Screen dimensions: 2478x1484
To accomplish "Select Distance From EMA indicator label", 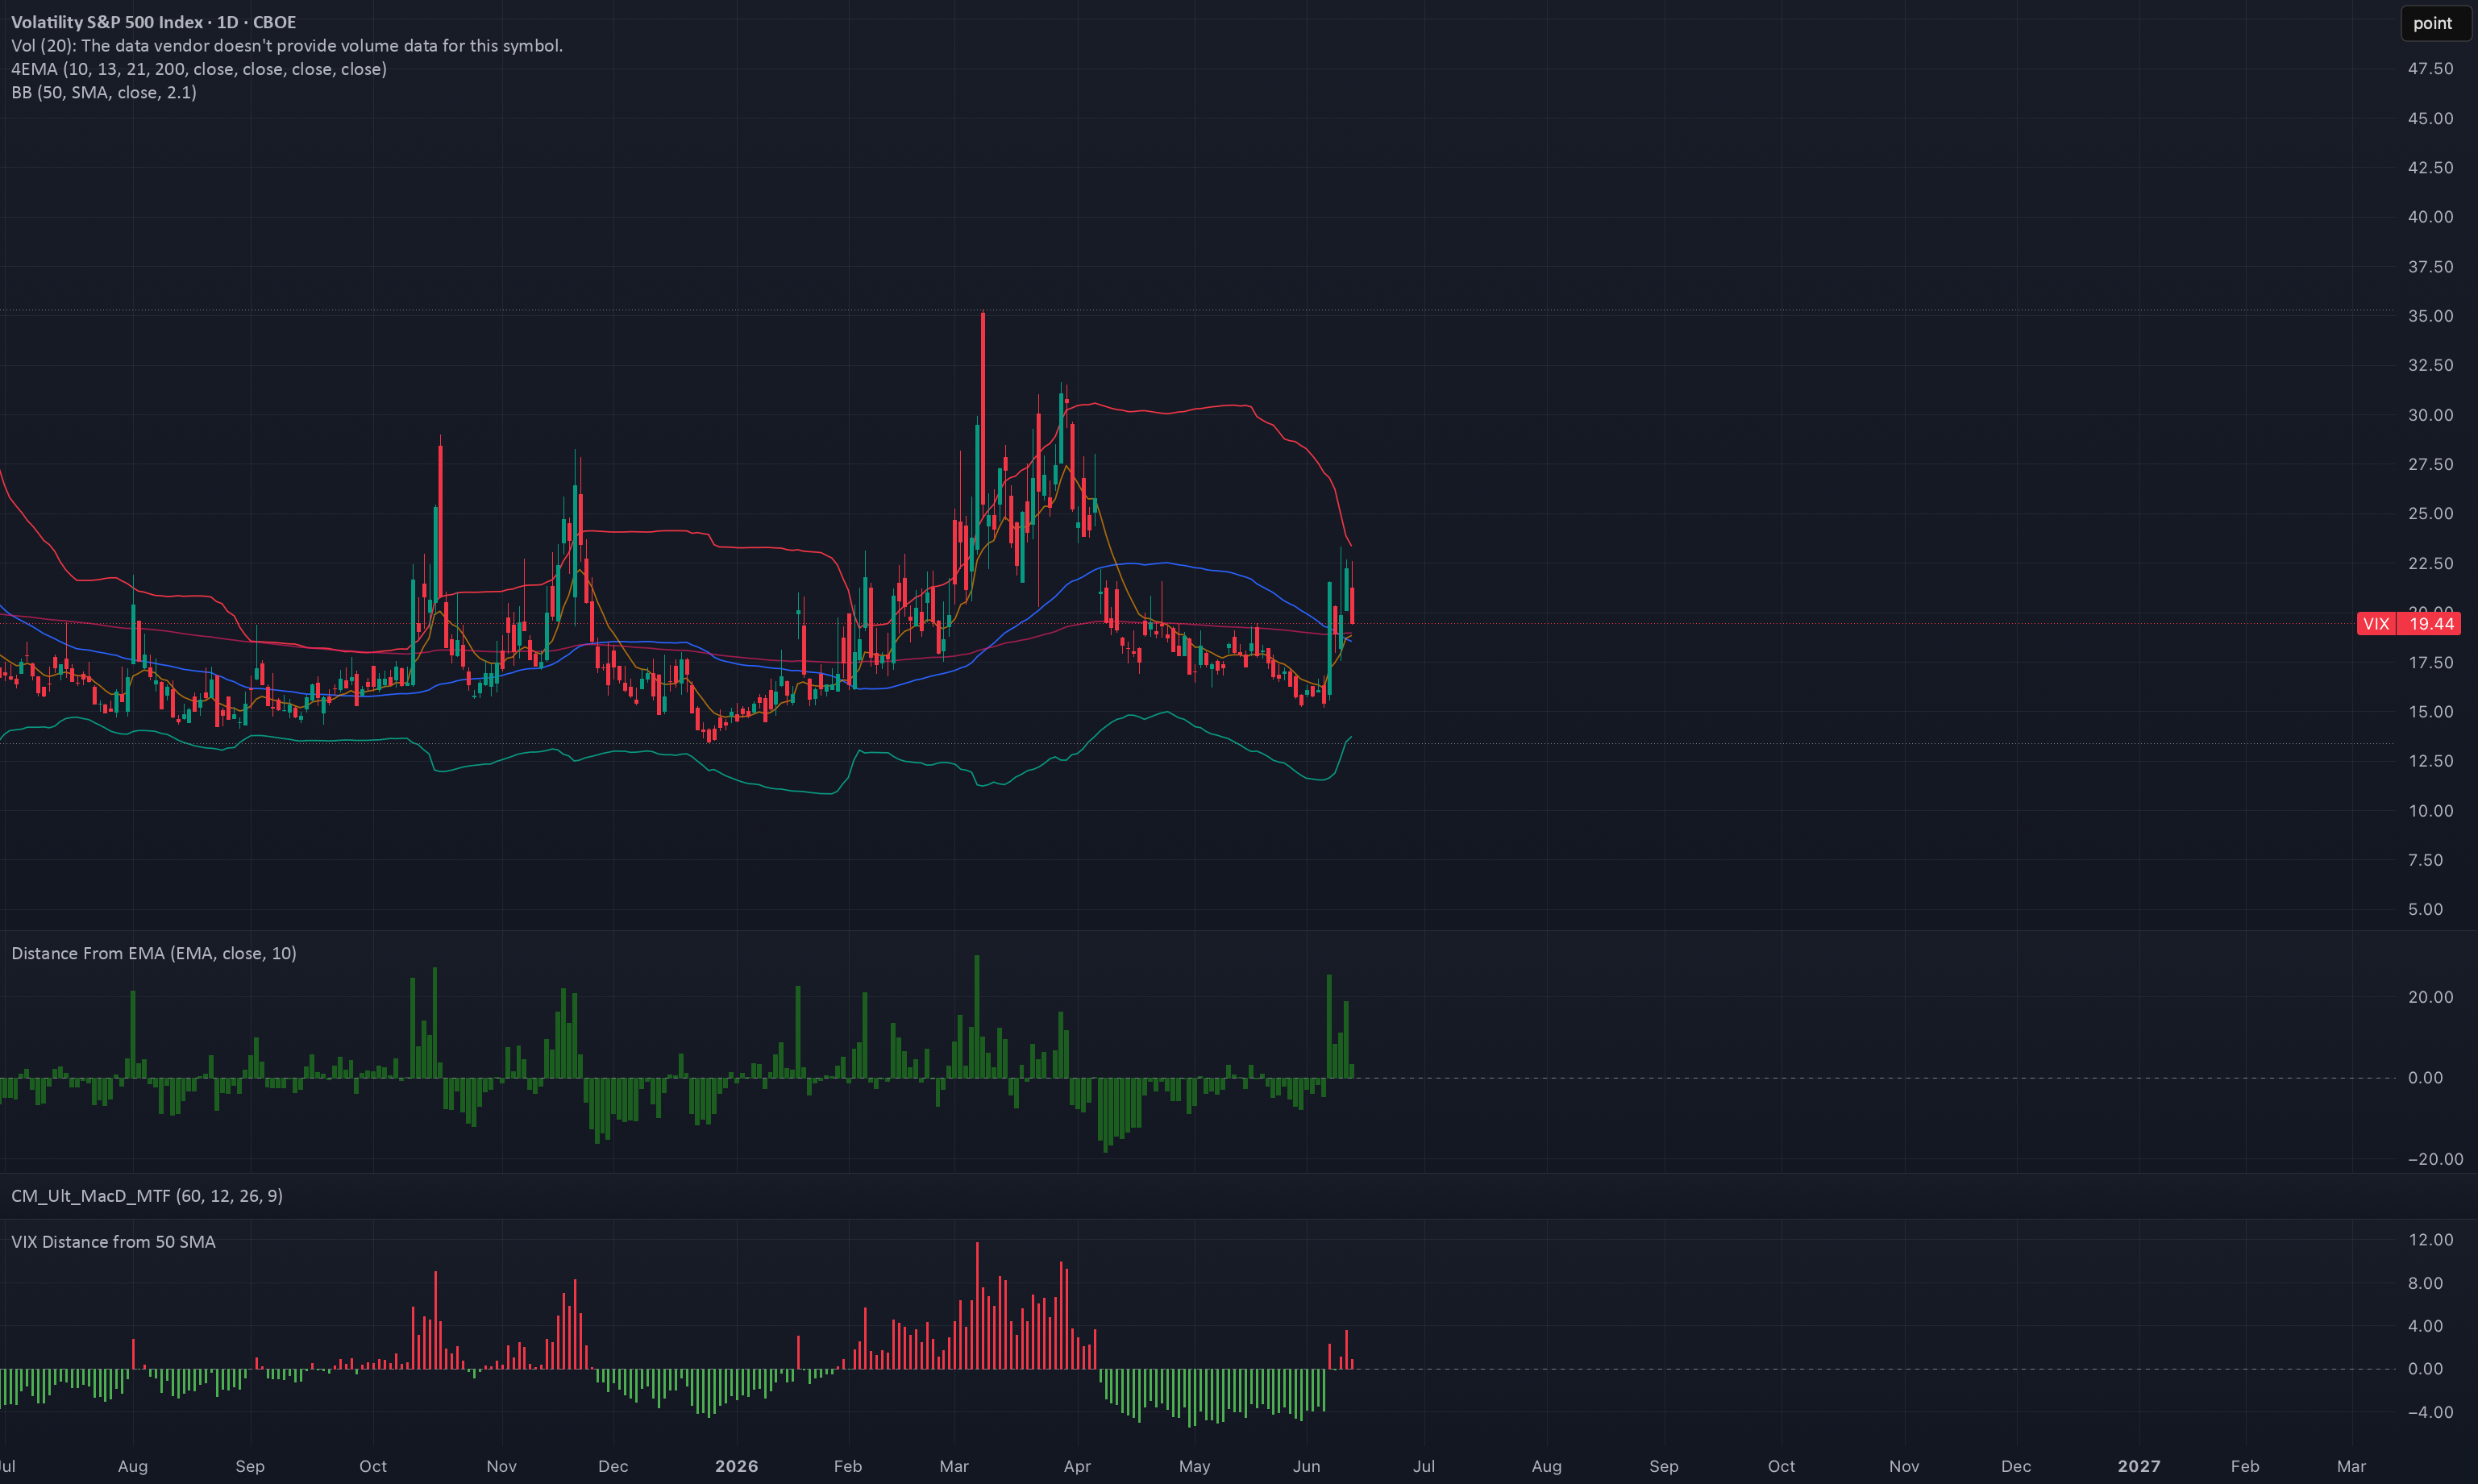I will [x=154, y=953].
